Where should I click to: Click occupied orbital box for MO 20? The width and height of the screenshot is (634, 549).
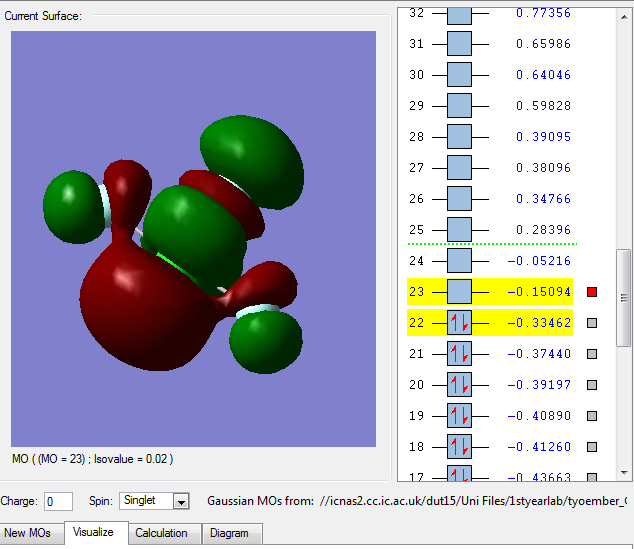coord(459,385)
